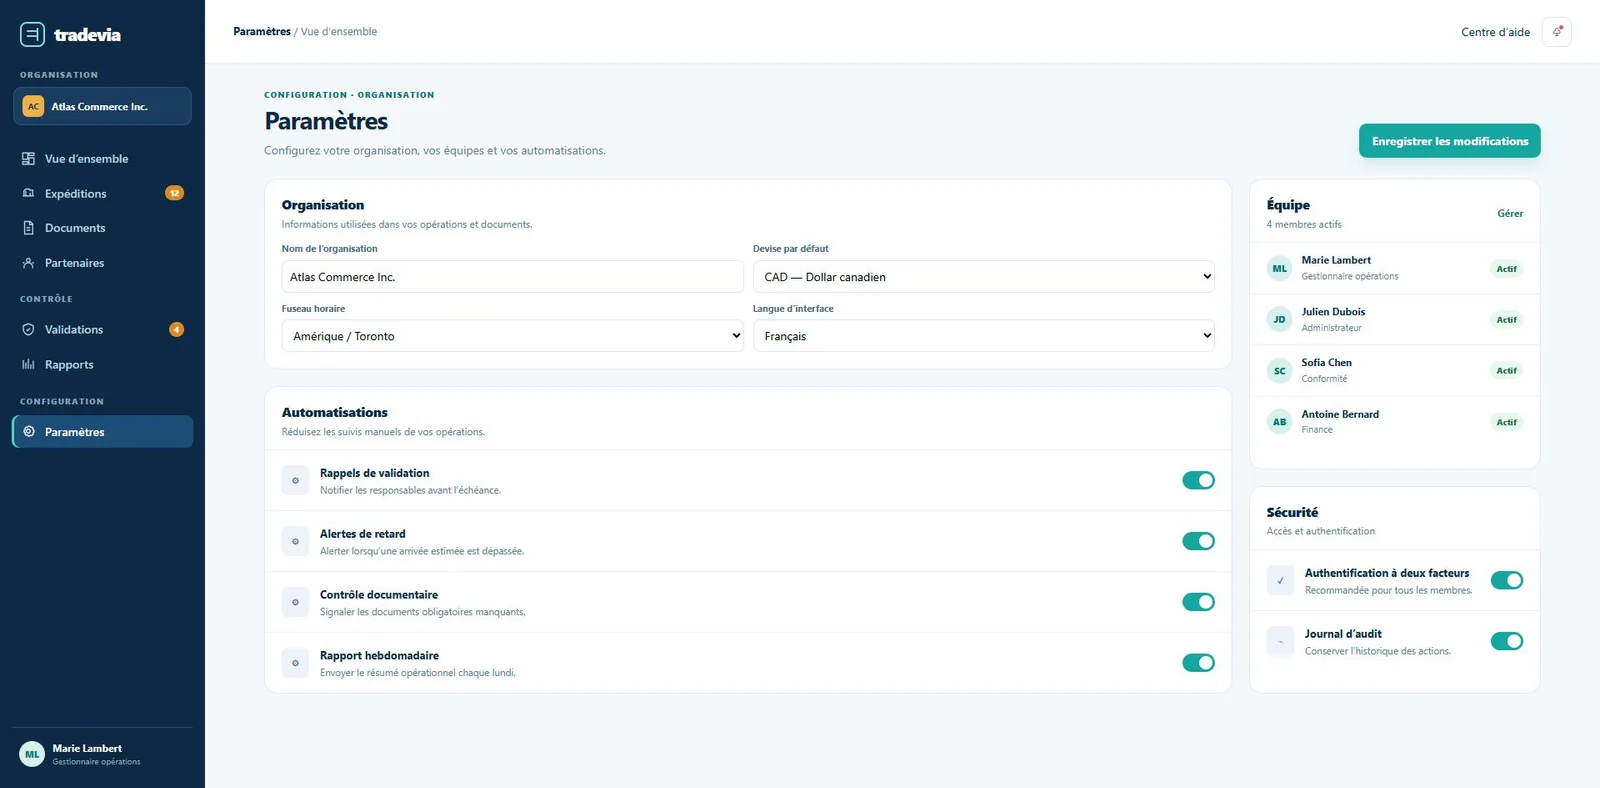Open Centre d'aide link
This screenshot has height=788, width=1600.
(1496, 32)
